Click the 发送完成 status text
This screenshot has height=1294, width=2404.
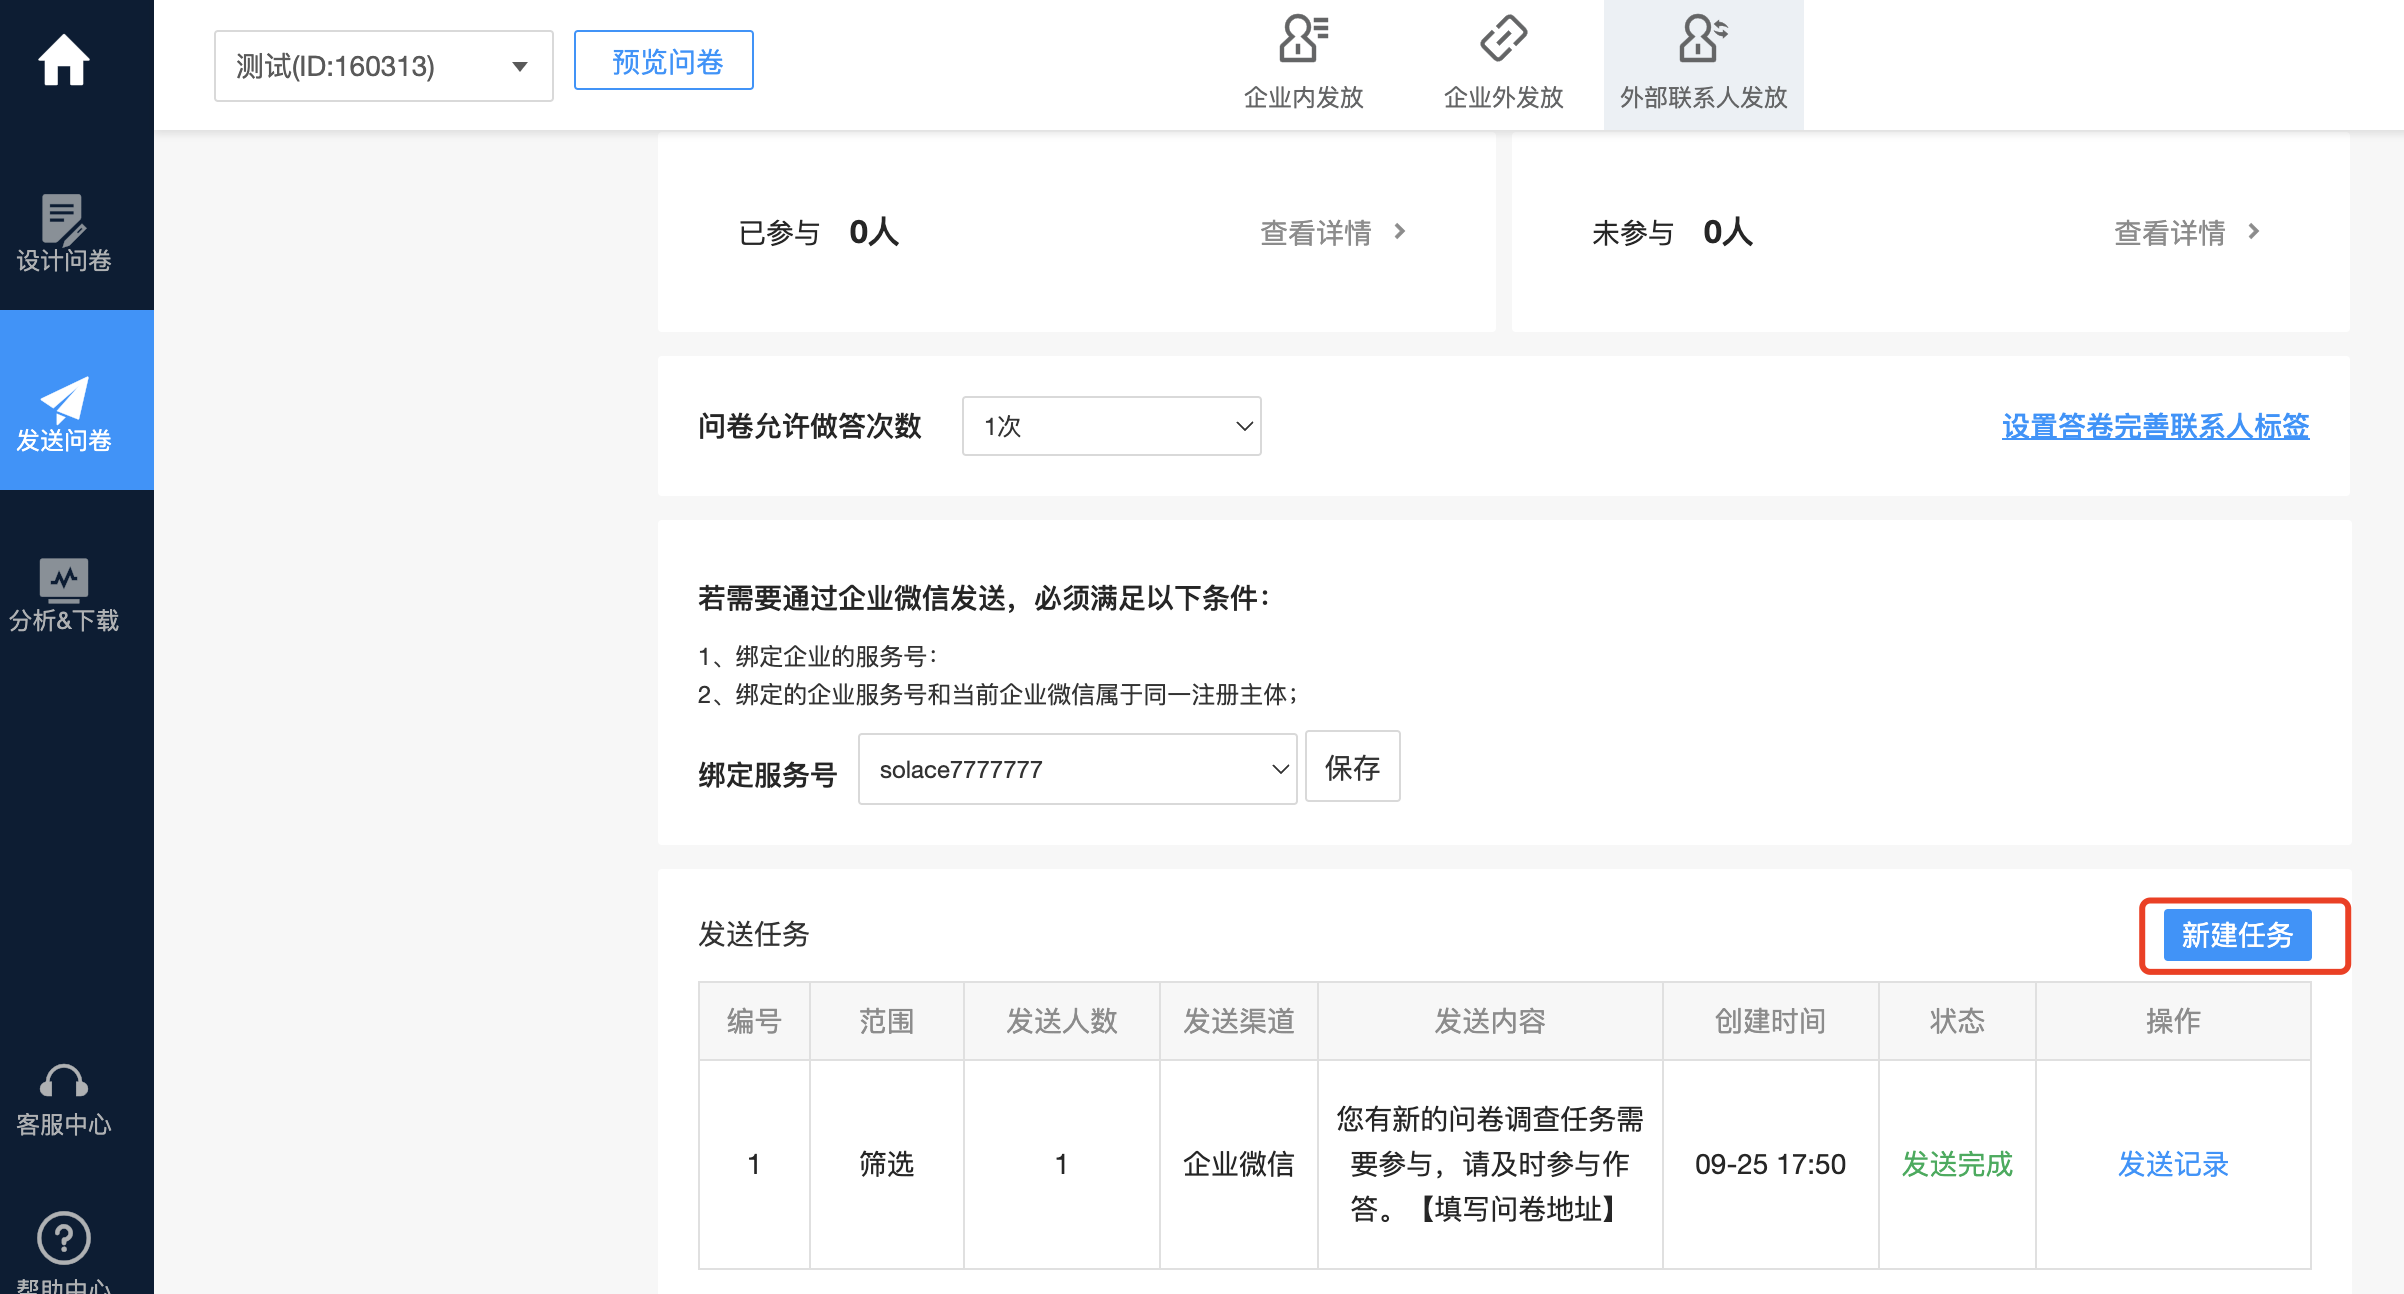[1957, 1165]
